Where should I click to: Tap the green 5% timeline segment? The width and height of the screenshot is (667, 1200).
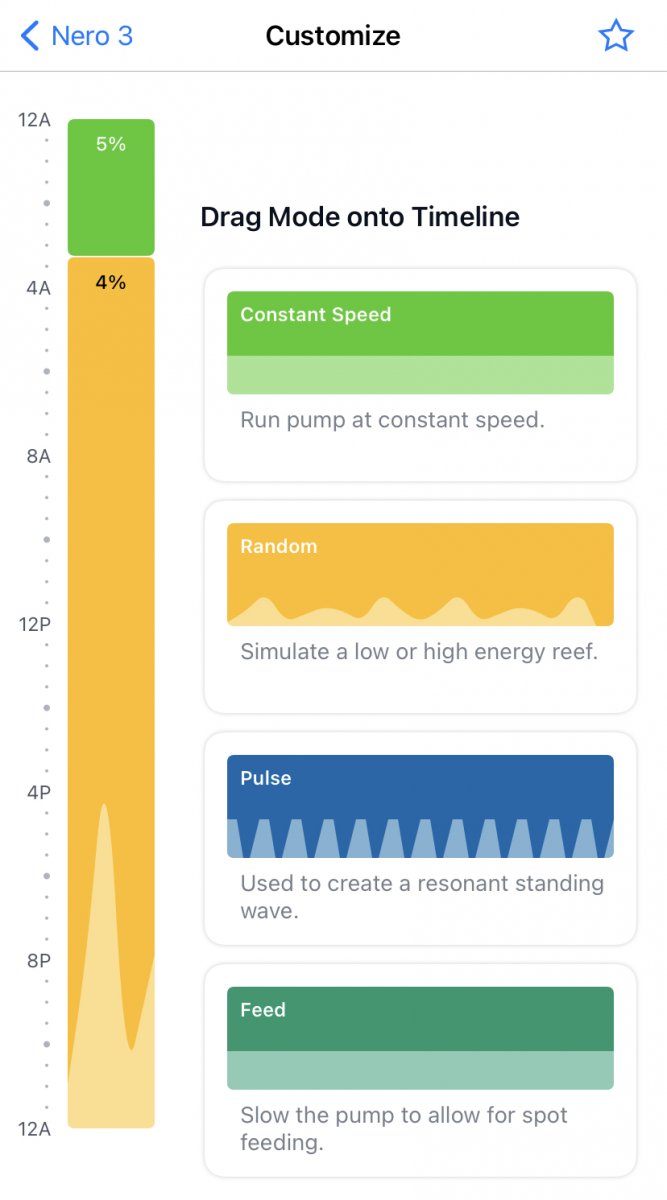(111, 187)
